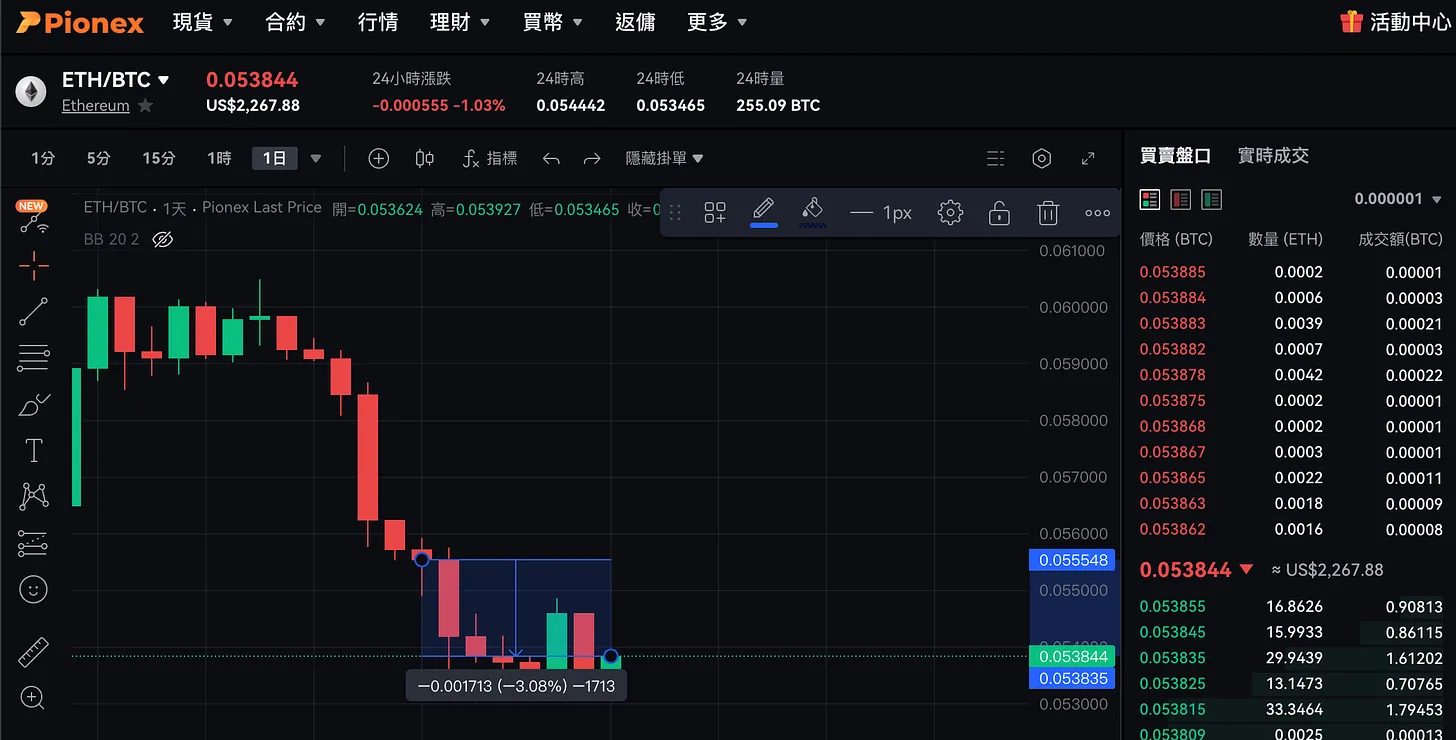
Task: Select the 1分 timeframe
Action: [x=43, y=158]
